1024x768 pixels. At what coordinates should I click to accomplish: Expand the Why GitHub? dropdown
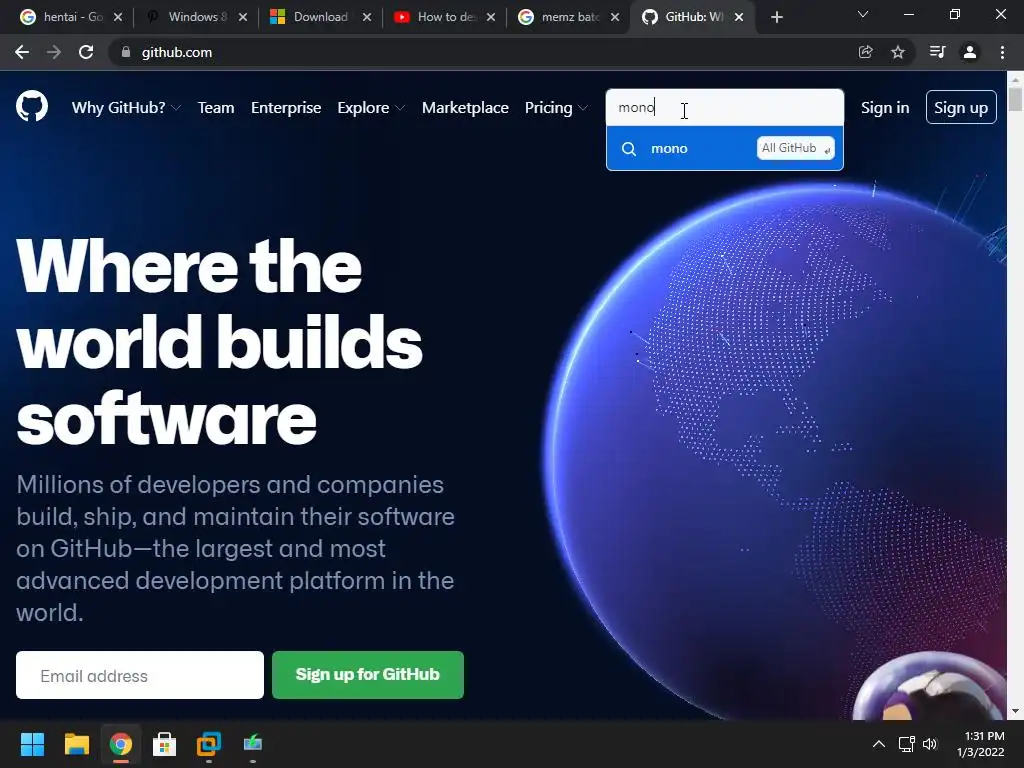coord(126,108)
